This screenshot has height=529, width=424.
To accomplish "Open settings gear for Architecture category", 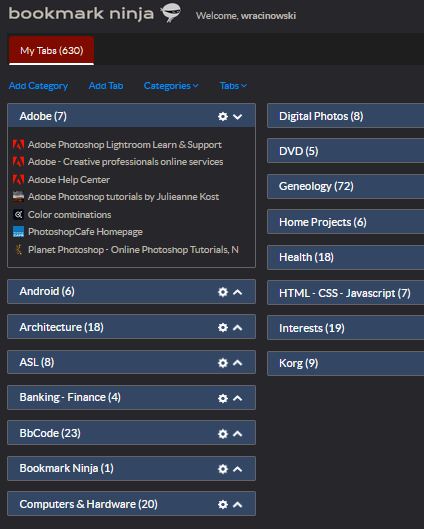I will [x=223, y=327].
